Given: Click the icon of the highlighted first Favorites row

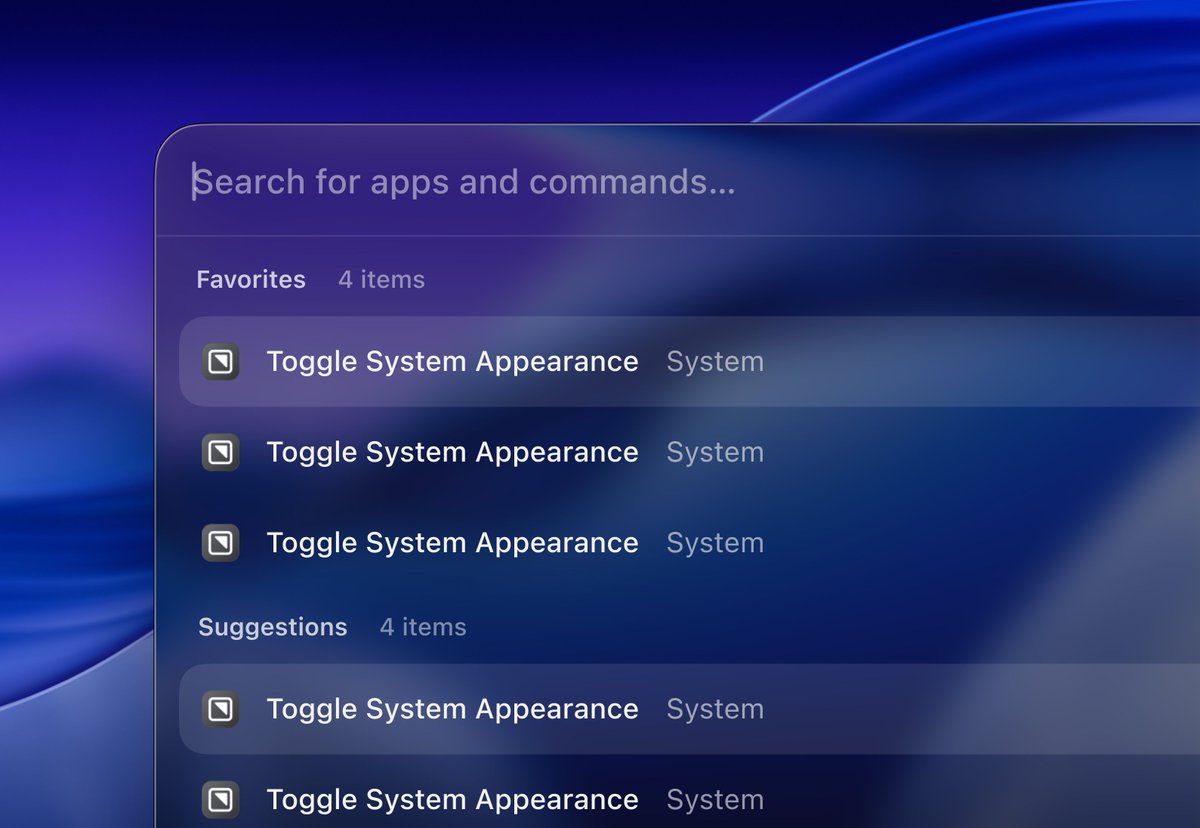Looking at the screenshot, I should coord(220,362).
